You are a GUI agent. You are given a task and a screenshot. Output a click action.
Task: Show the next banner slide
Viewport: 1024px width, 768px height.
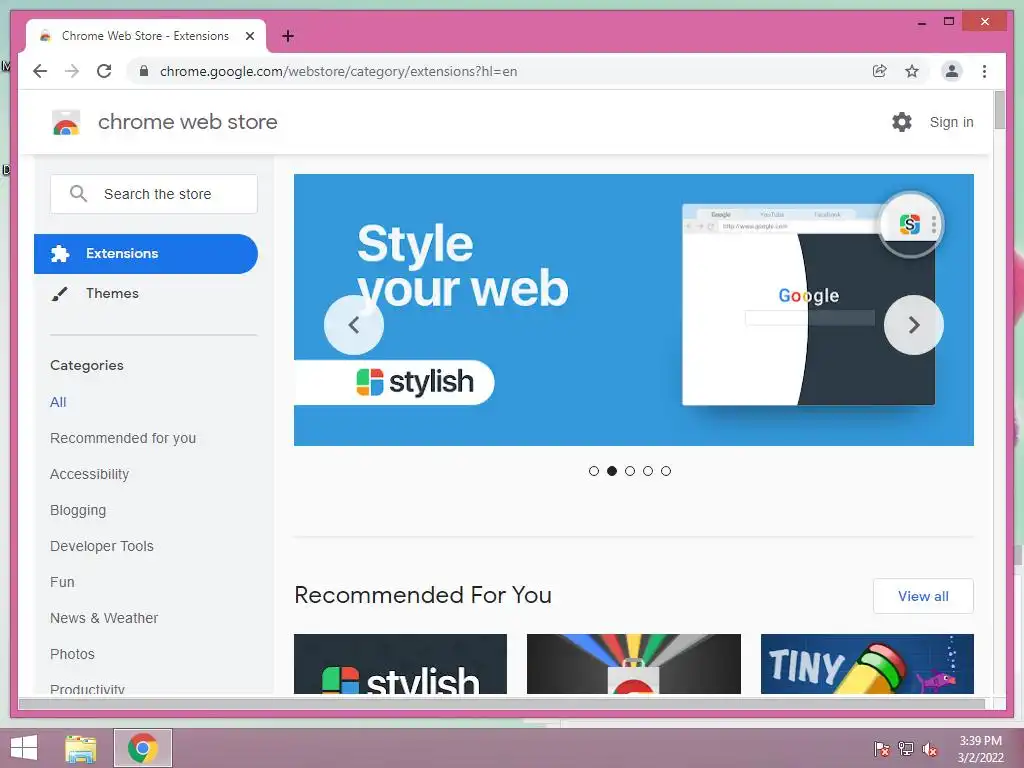[914, 325]
